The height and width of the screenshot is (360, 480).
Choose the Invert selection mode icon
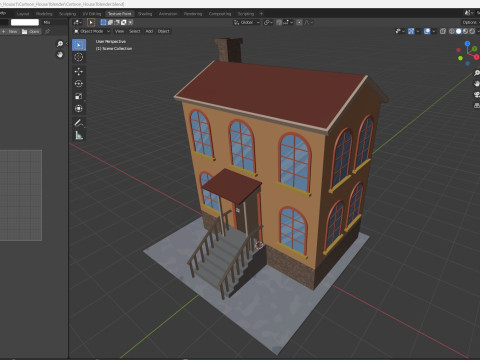pyautogui.click(x=124, y=22)
